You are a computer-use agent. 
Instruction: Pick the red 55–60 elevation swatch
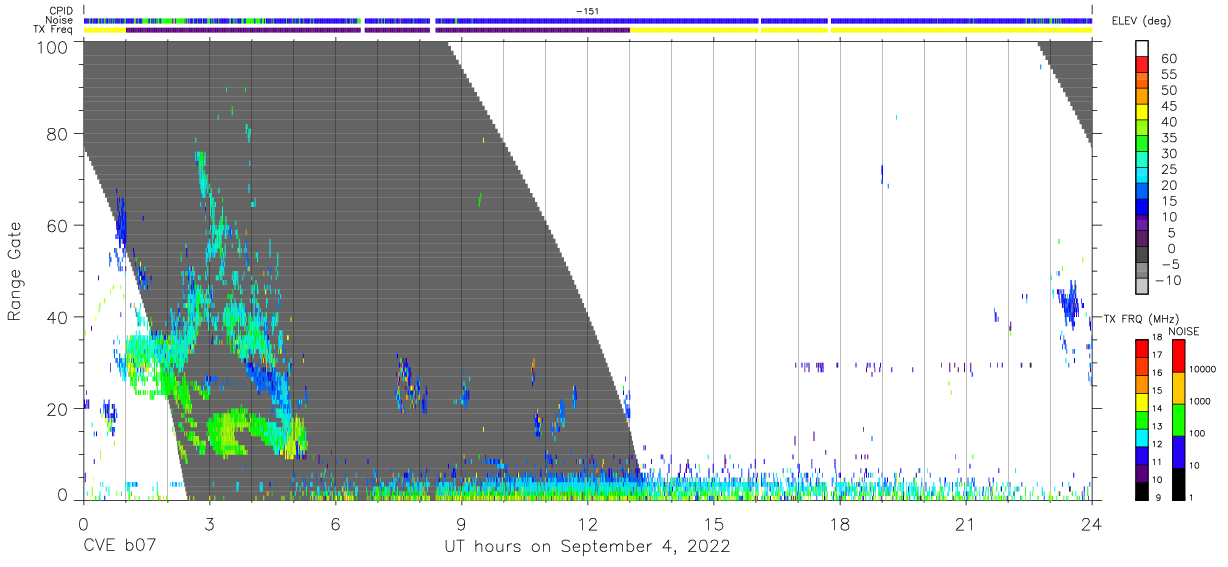tap(1143, 65)
